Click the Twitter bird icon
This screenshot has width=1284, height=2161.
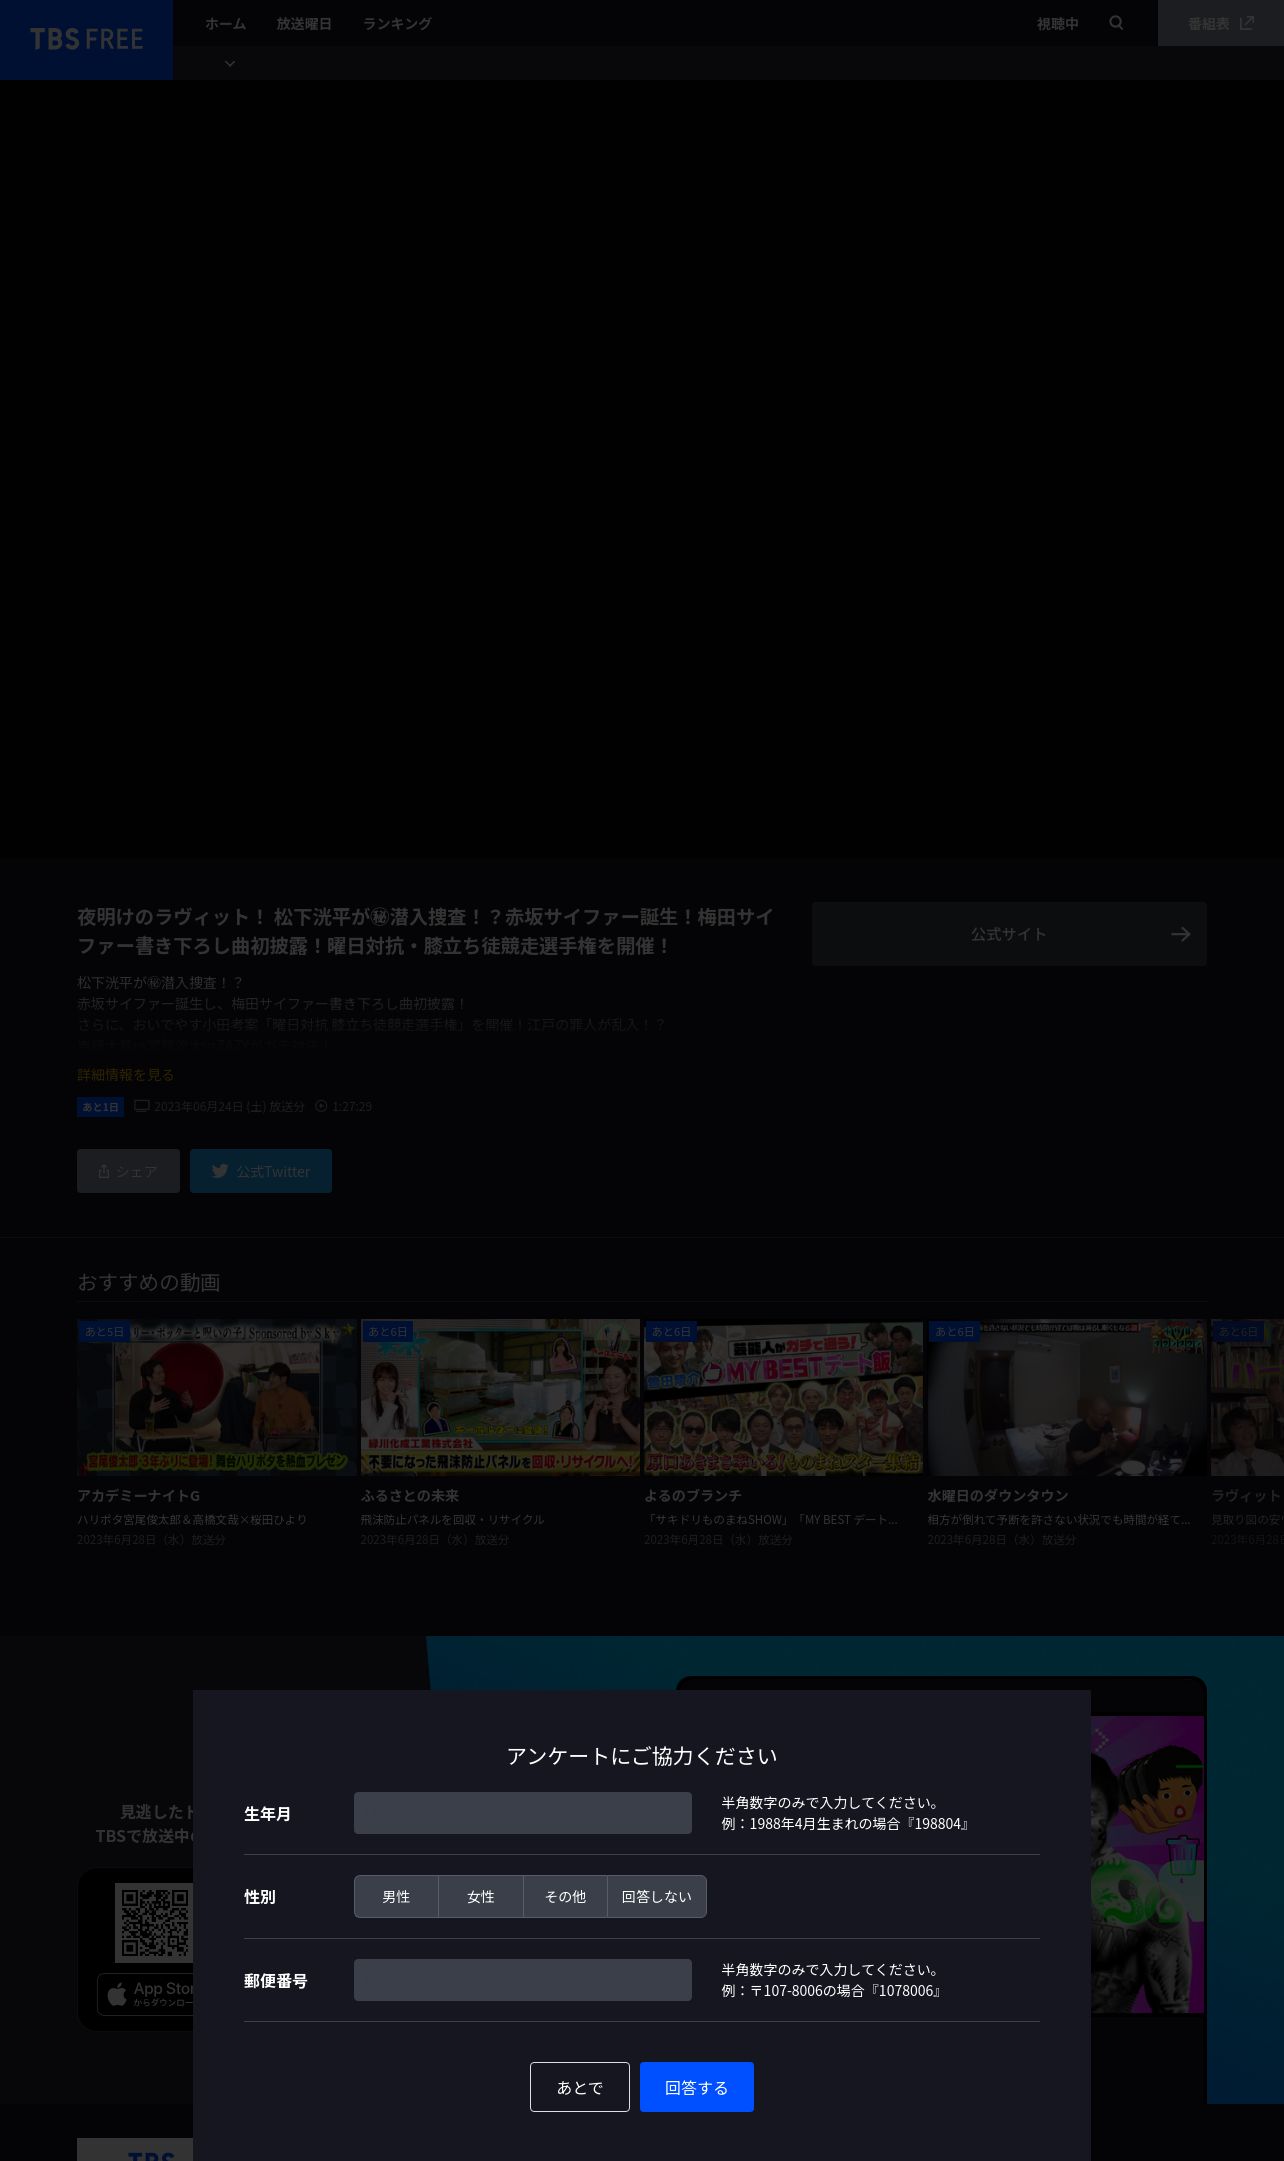[x=220, y=1171]
